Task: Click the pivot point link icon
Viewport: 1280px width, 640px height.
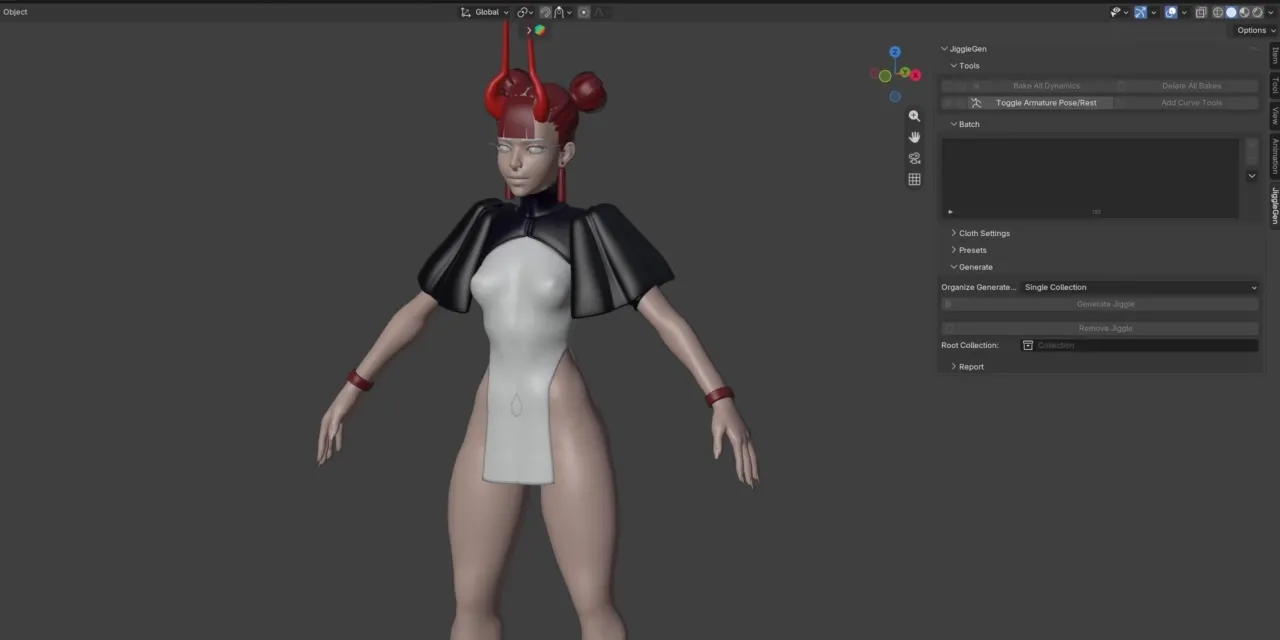Action: [x=524, y=12]
